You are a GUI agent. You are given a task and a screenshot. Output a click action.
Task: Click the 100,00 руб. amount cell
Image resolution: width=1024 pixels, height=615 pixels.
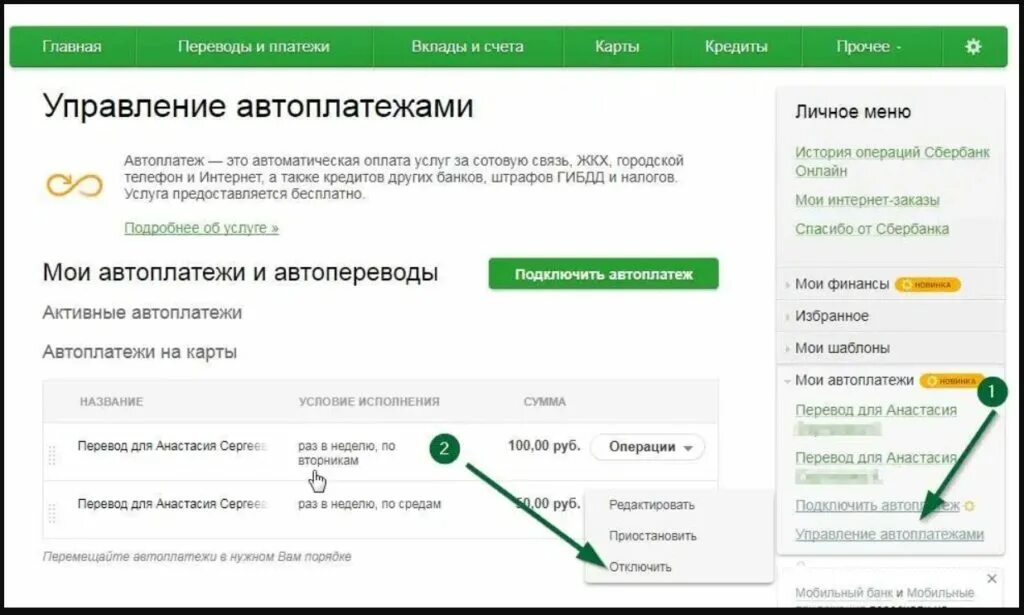pos(544,446)
